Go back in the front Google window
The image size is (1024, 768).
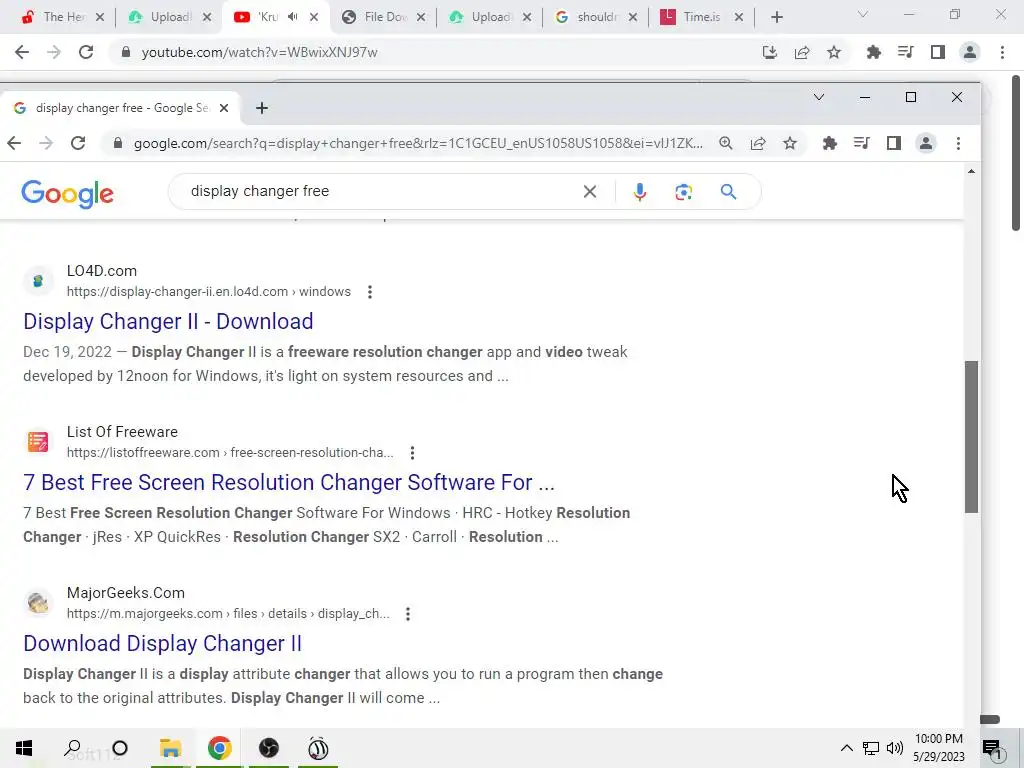[14, 143]
